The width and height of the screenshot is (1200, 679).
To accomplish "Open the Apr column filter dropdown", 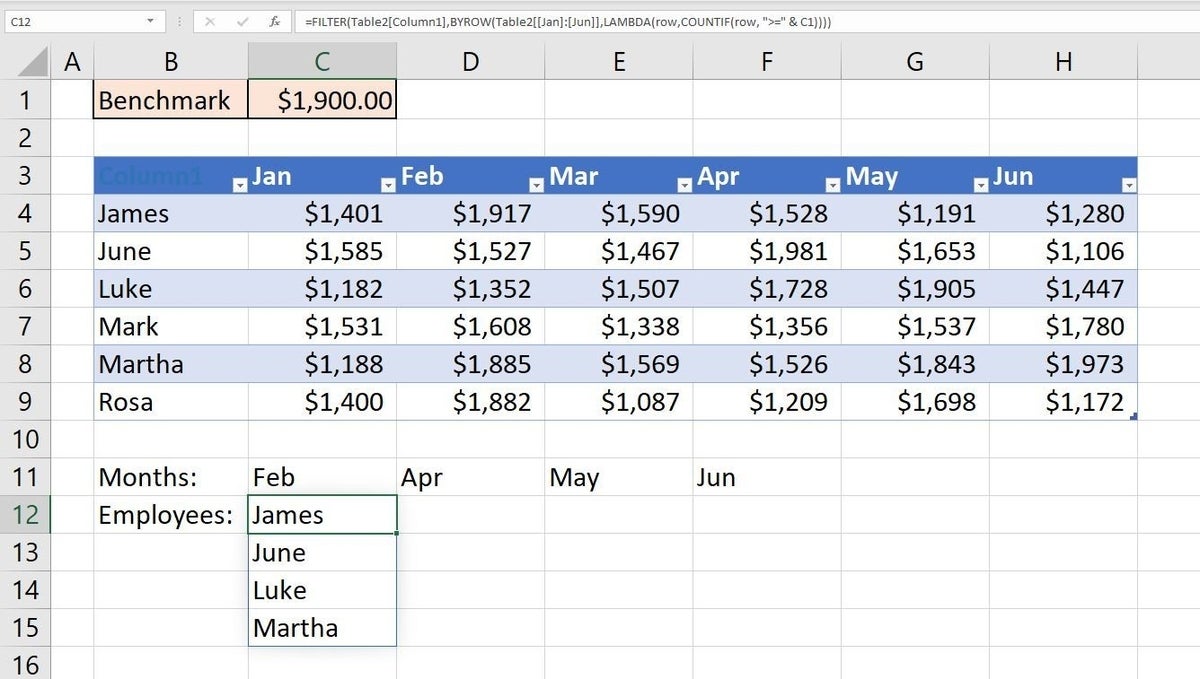I will [x=832, y=185].
